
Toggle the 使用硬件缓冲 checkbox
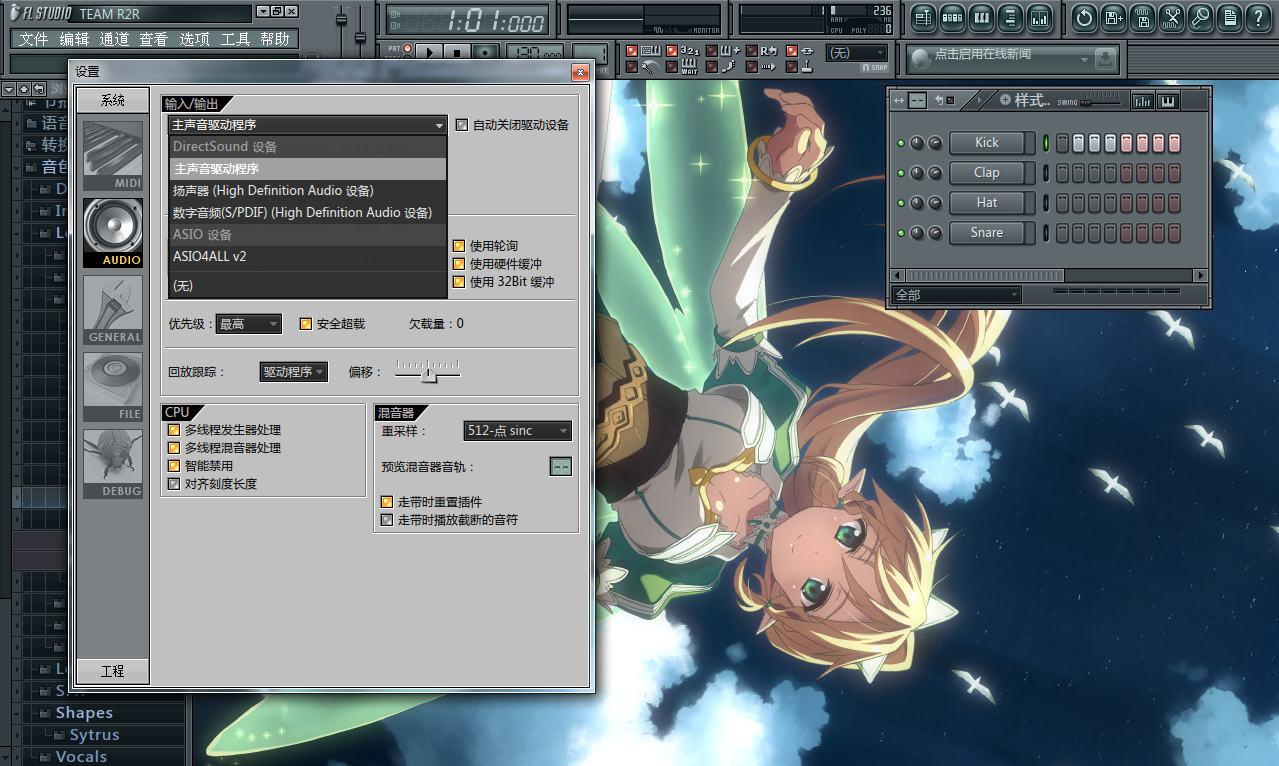(x=459, y=264)
